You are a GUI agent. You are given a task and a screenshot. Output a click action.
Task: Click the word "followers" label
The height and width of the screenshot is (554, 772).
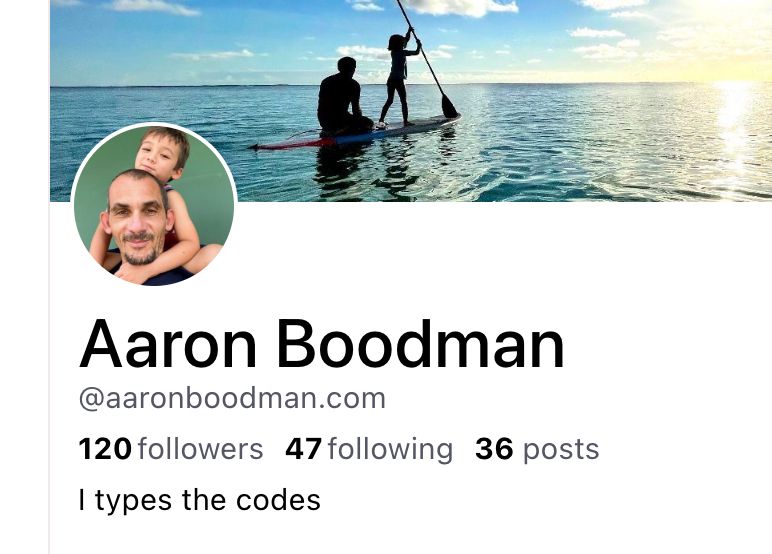point(200,449)
